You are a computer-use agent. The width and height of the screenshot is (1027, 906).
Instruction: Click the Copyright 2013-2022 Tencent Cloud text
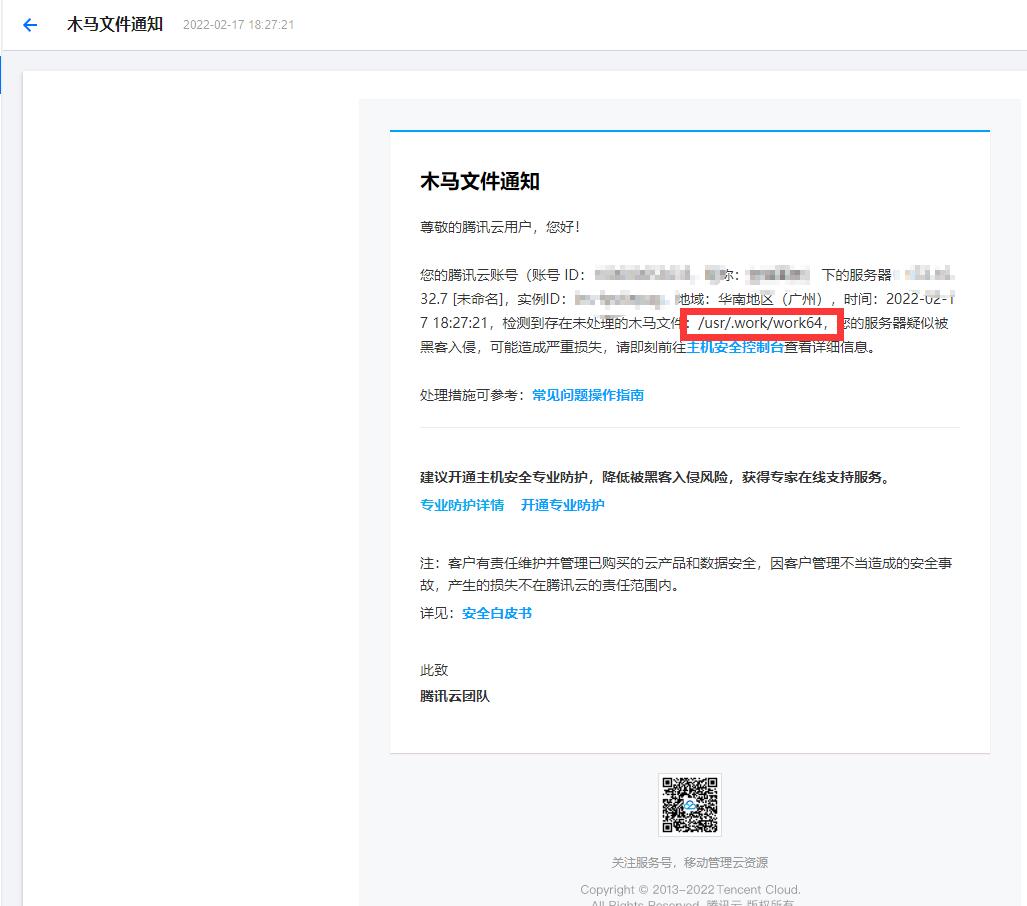pos(690,890)
